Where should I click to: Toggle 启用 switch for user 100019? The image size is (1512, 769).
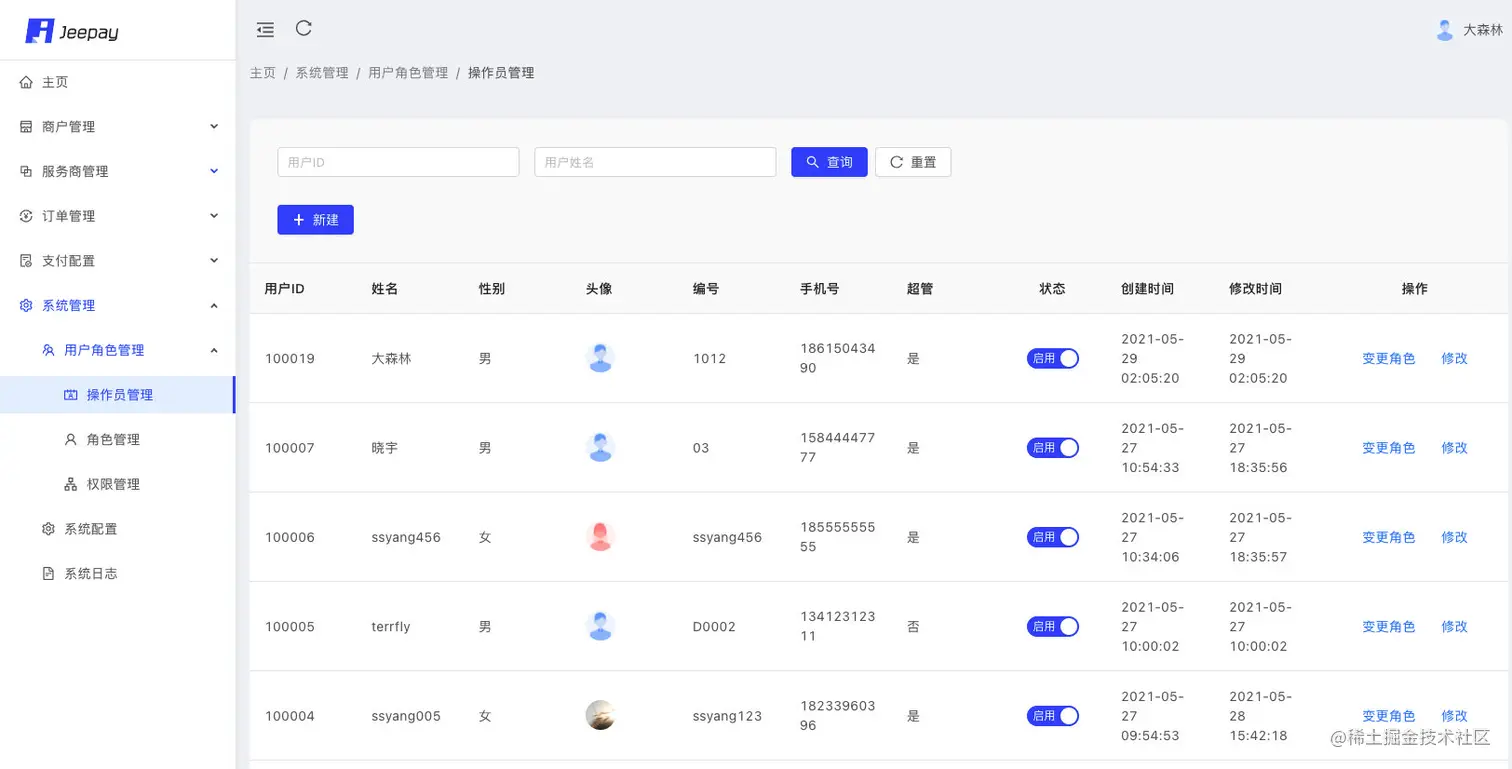[x=1053, y=358]
